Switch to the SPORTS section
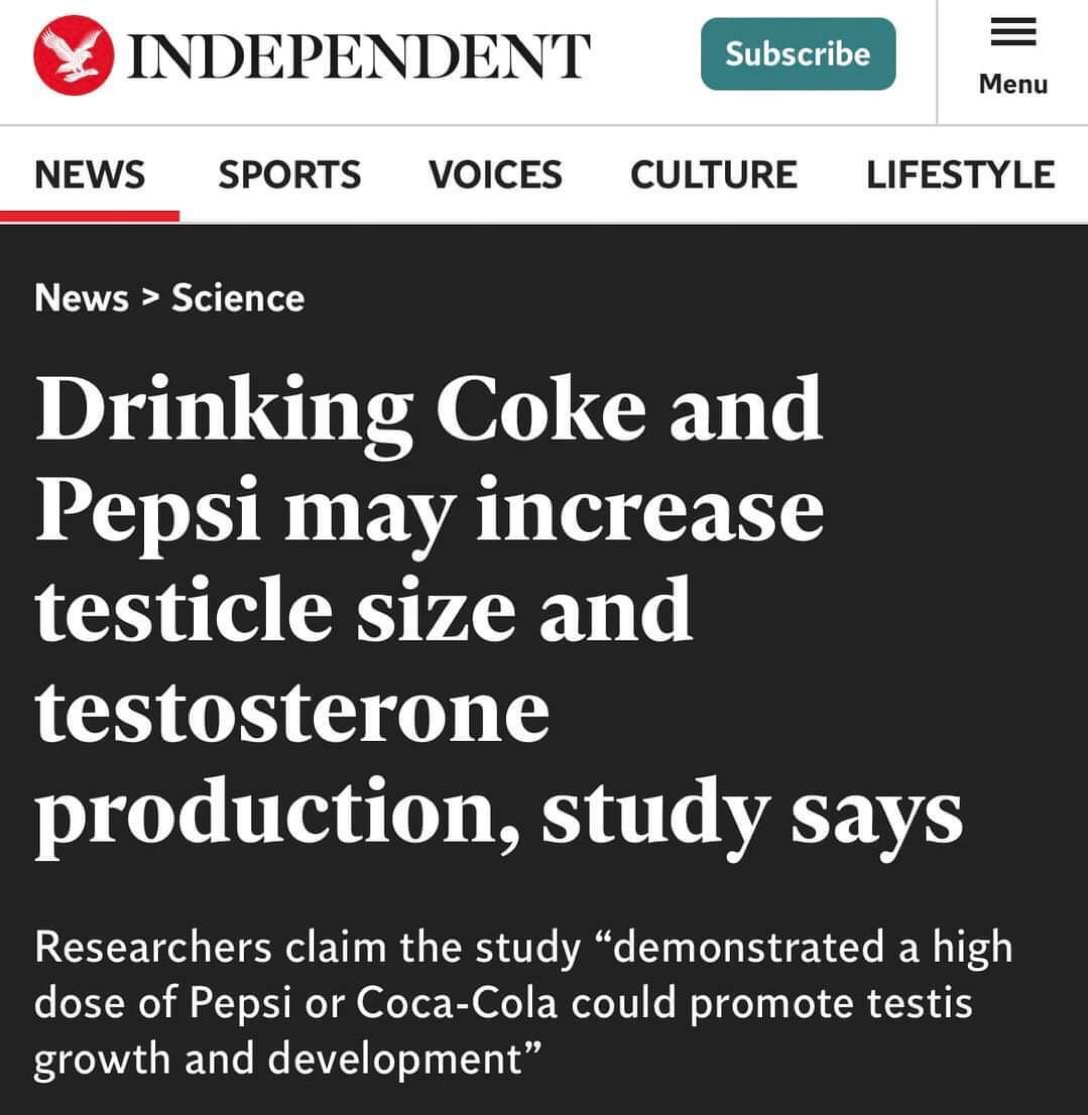Screen dimensions: 1088x1115 tap(290, 175)
